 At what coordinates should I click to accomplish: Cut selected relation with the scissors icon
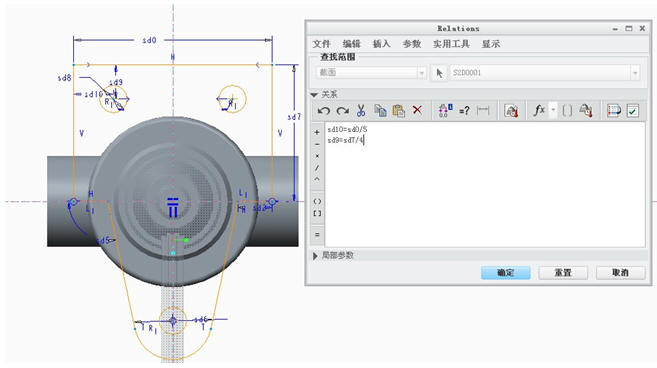361,111
